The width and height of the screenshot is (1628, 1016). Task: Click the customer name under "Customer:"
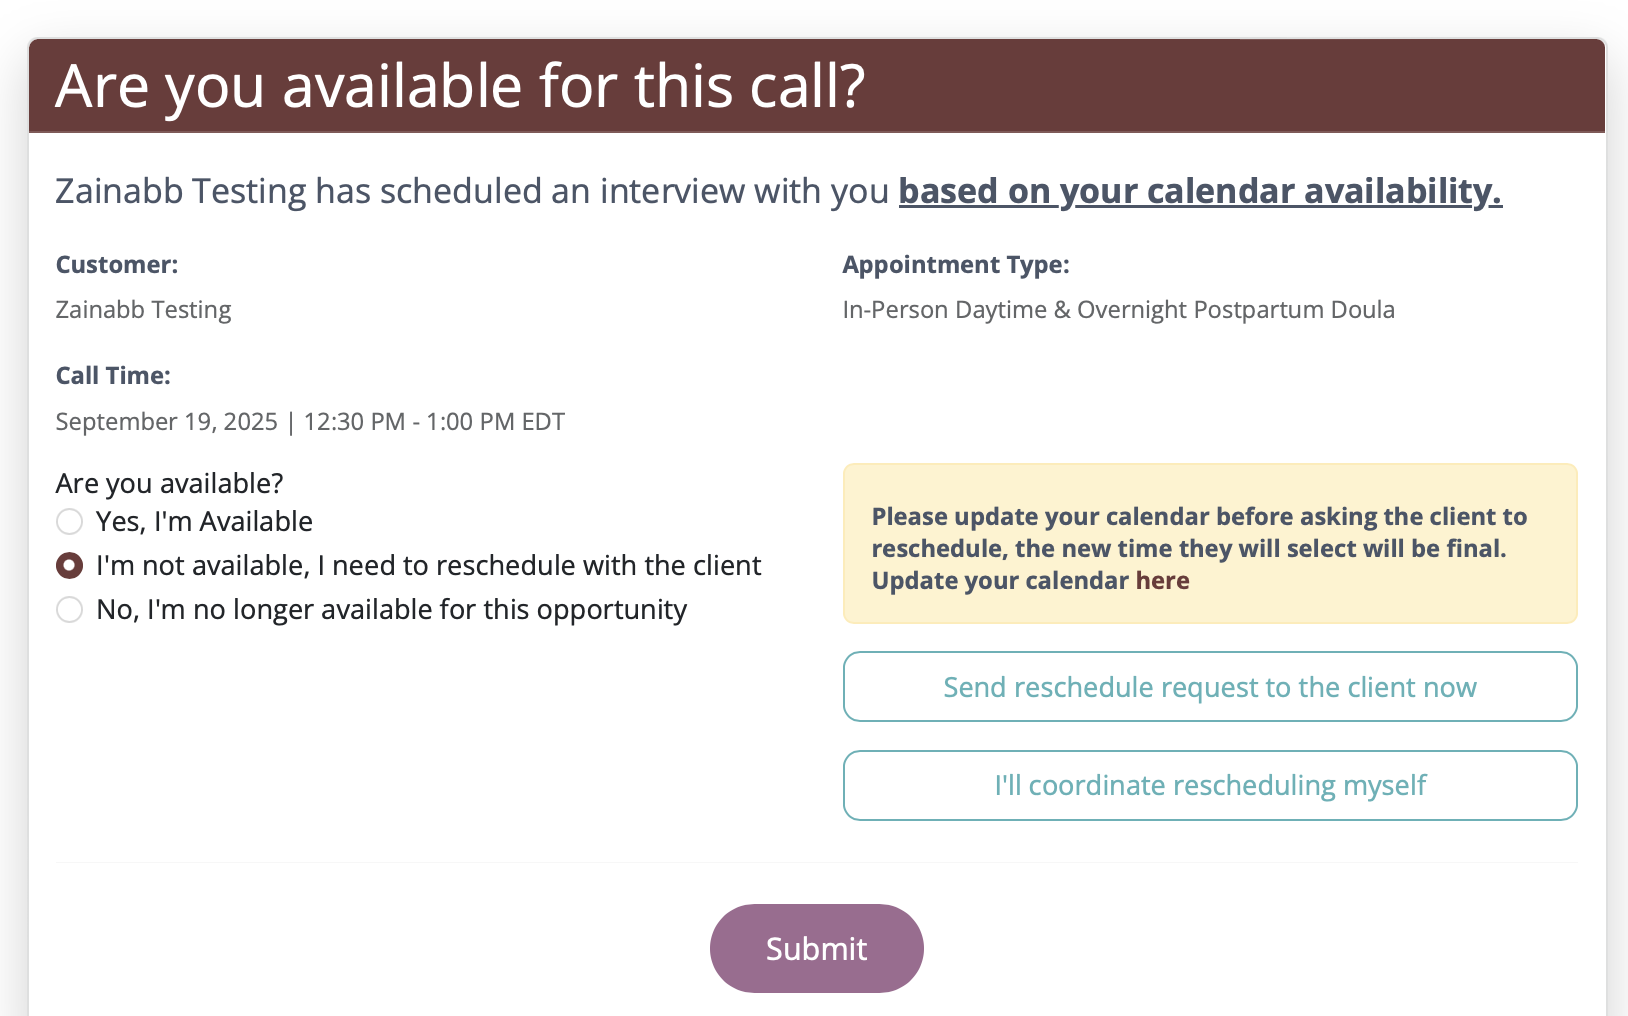click(143, 310)
